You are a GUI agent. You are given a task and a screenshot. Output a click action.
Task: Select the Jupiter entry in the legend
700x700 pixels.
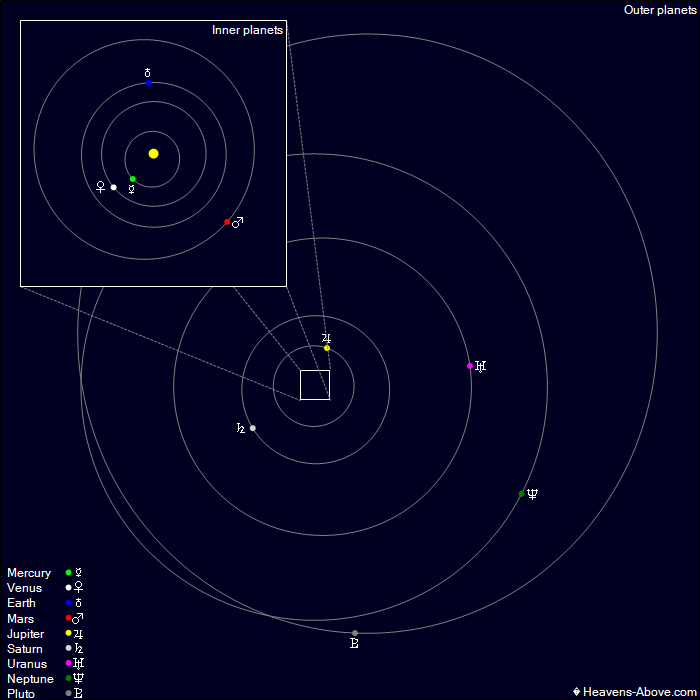tap(28, 634)
